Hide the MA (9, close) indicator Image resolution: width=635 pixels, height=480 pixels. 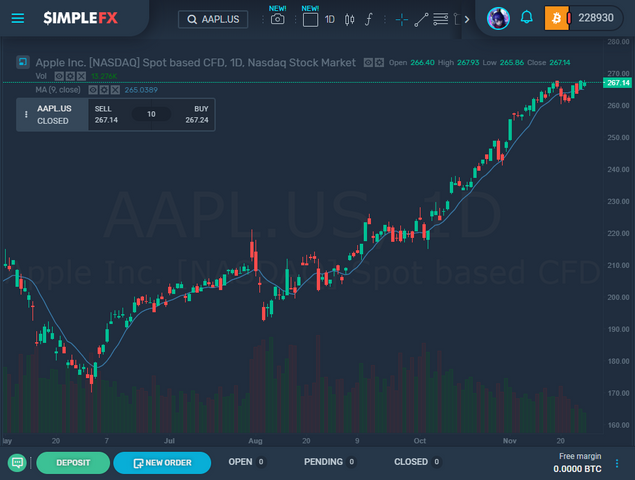[91, 89]
